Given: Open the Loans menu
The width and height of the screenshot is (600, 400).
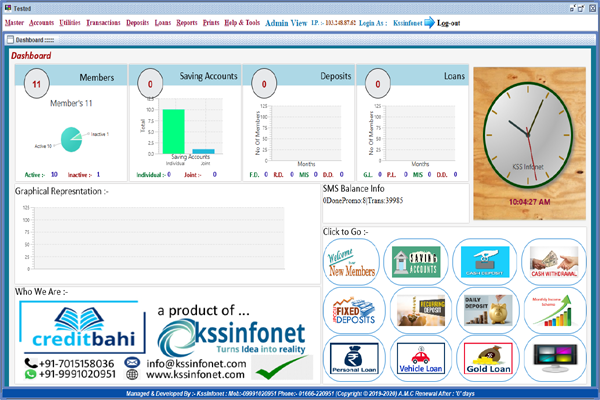Looking at the screenshot, I should pyautogui.click(x=163, y=23).
